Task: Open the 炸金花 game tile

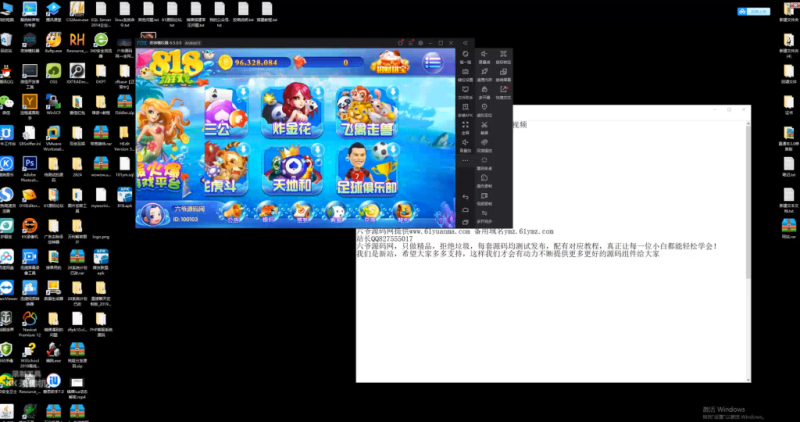Action: [x=291, y=110]
